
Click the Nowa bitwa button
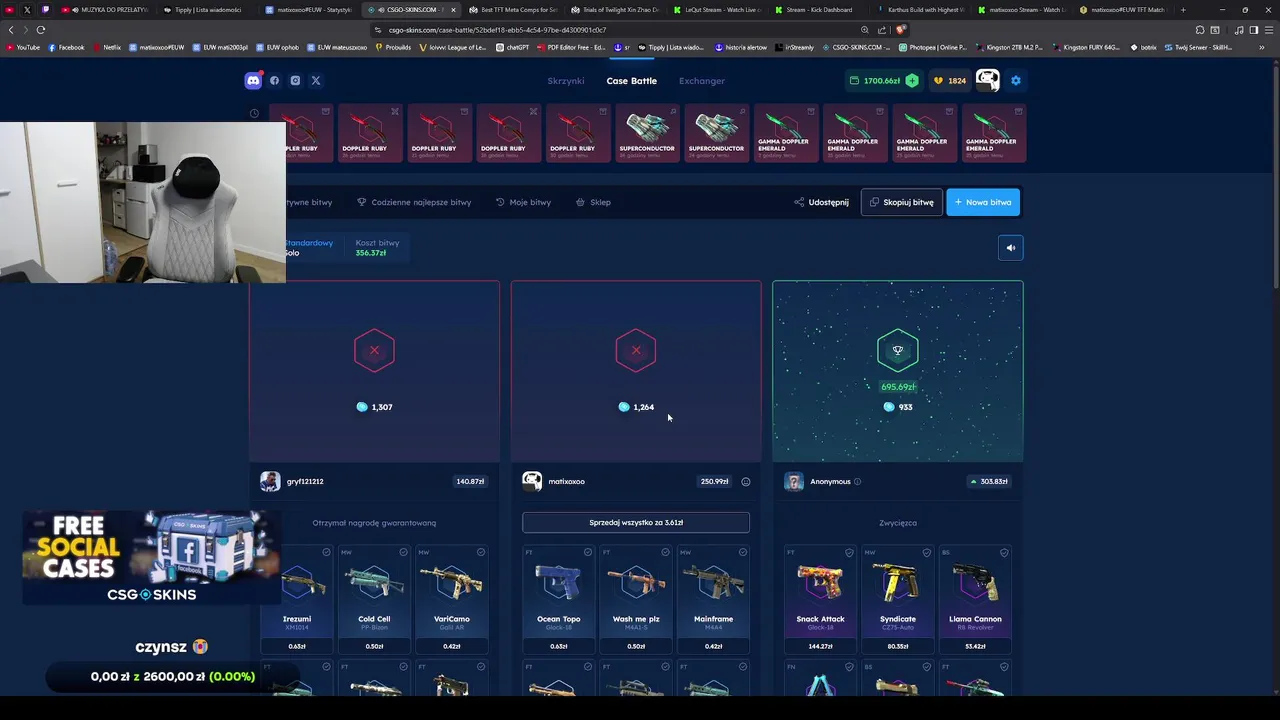[983, 202]
